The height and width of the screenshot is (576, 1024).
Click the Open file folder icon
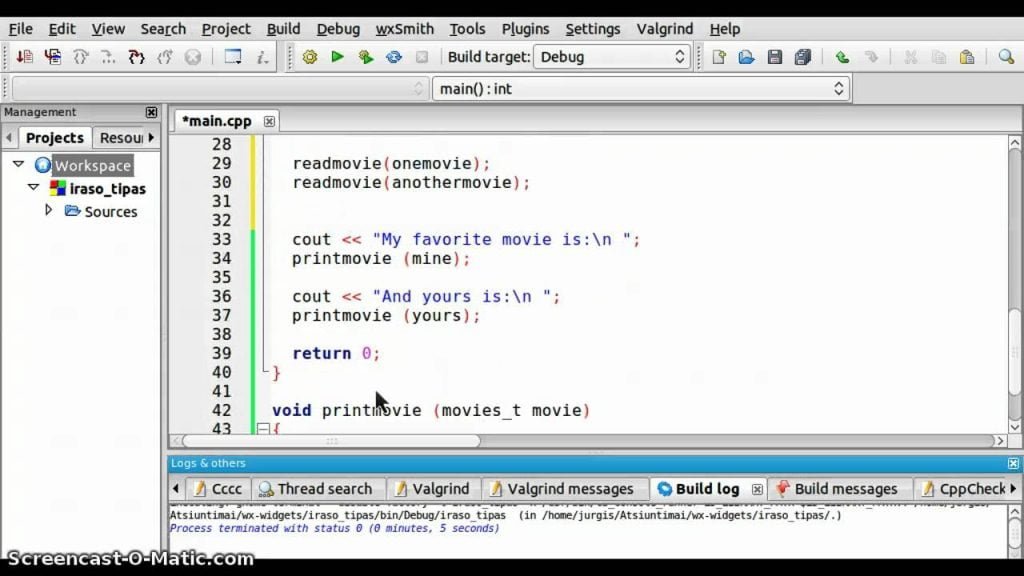[x=746, y=57]
